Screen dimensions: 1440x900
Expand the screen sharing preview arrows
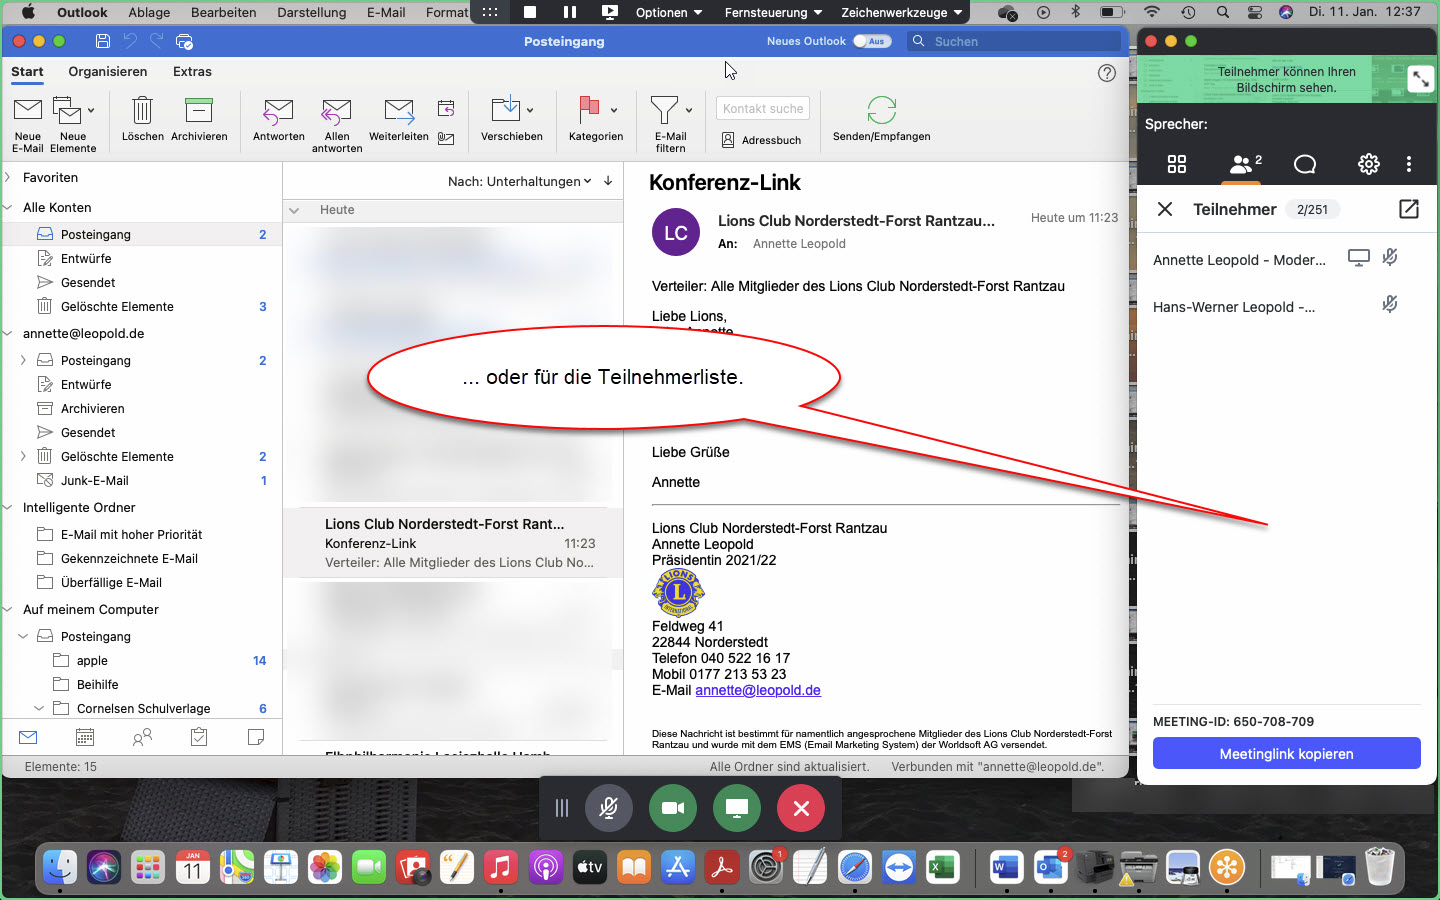point(1420,79)
